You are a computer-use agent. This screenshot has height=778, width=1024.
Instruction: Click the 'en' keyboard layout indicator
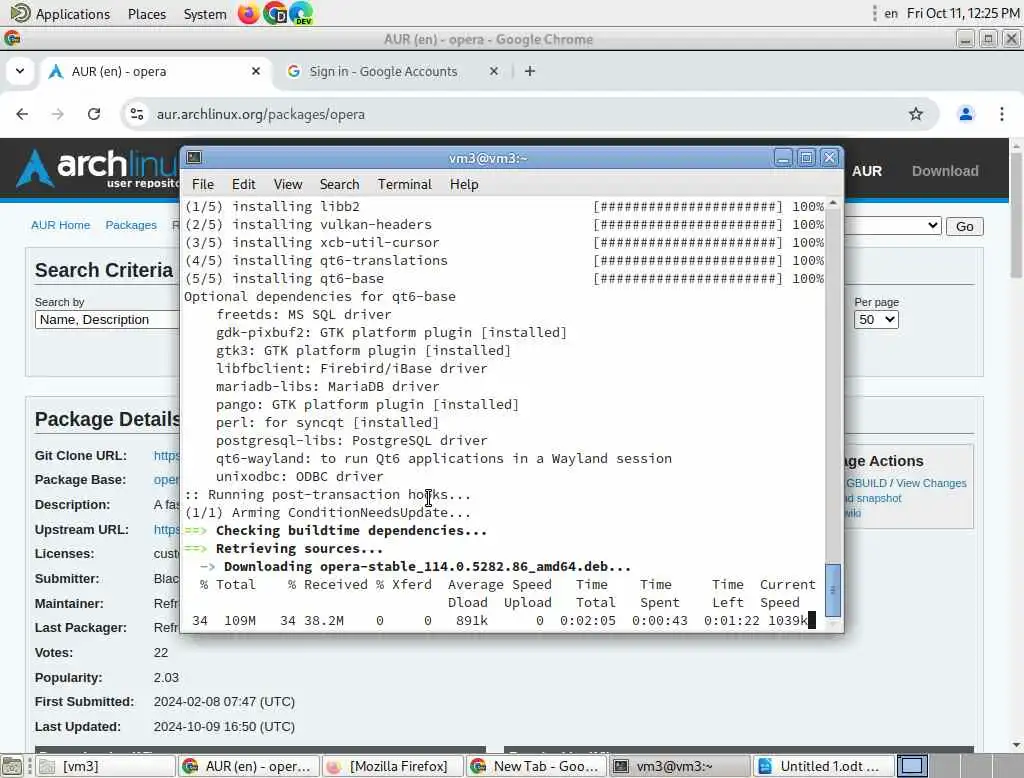point(891,13)
